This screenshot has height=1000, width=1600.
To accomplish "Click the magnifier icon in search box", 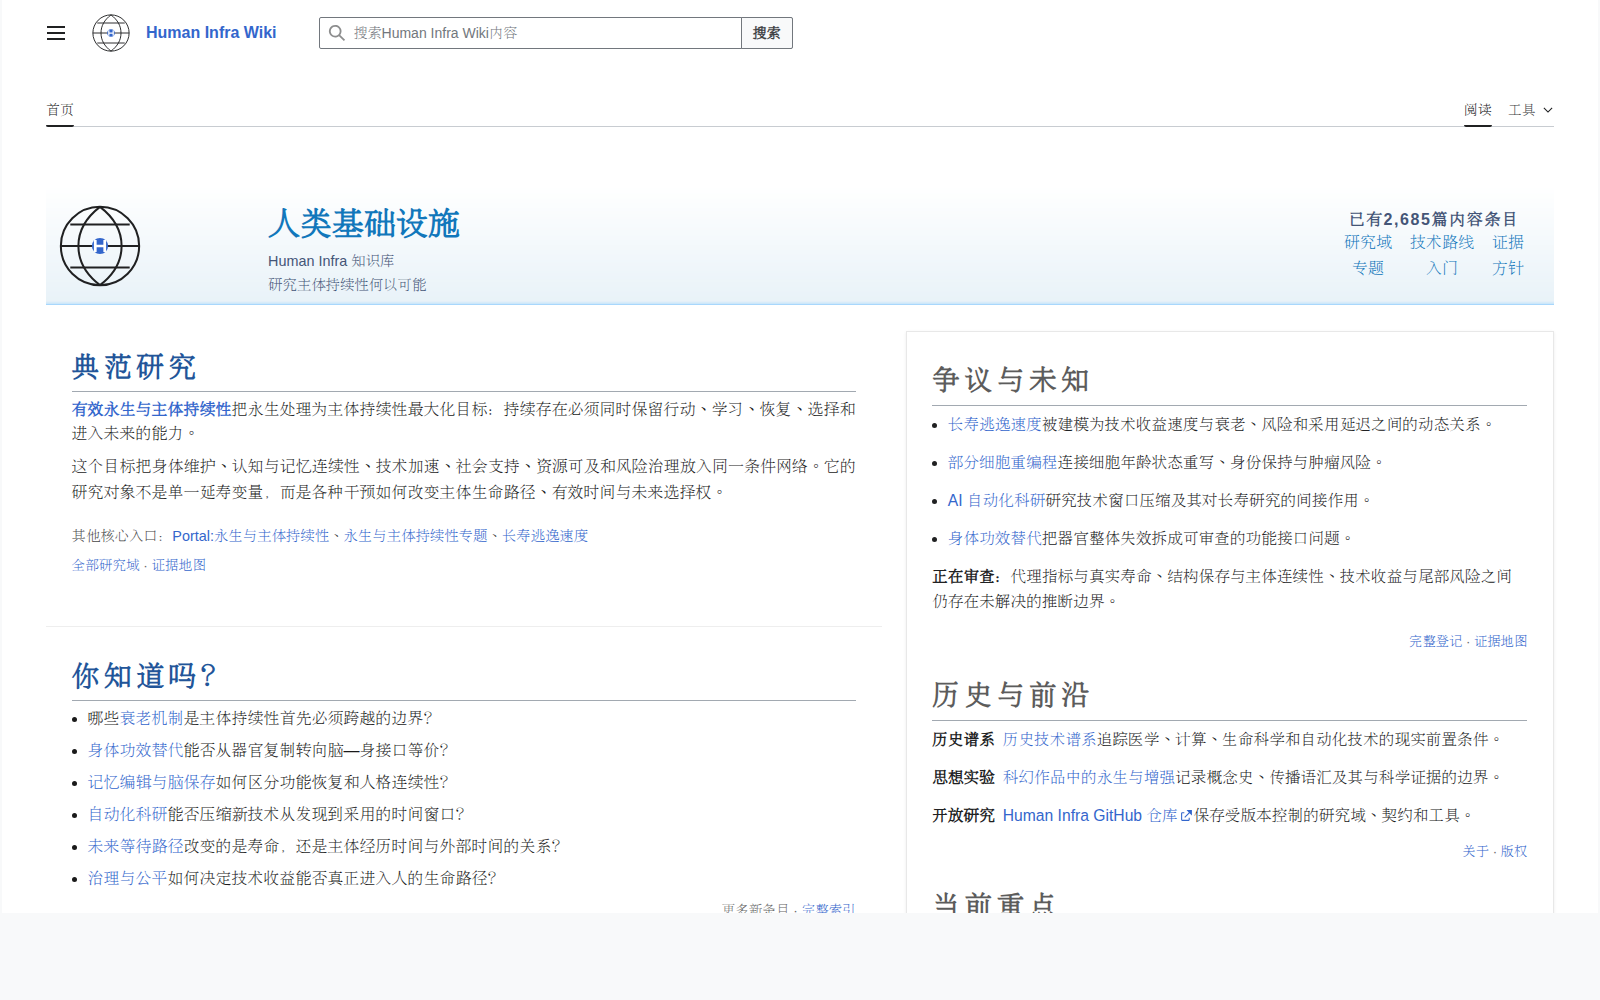I will 337,33.
